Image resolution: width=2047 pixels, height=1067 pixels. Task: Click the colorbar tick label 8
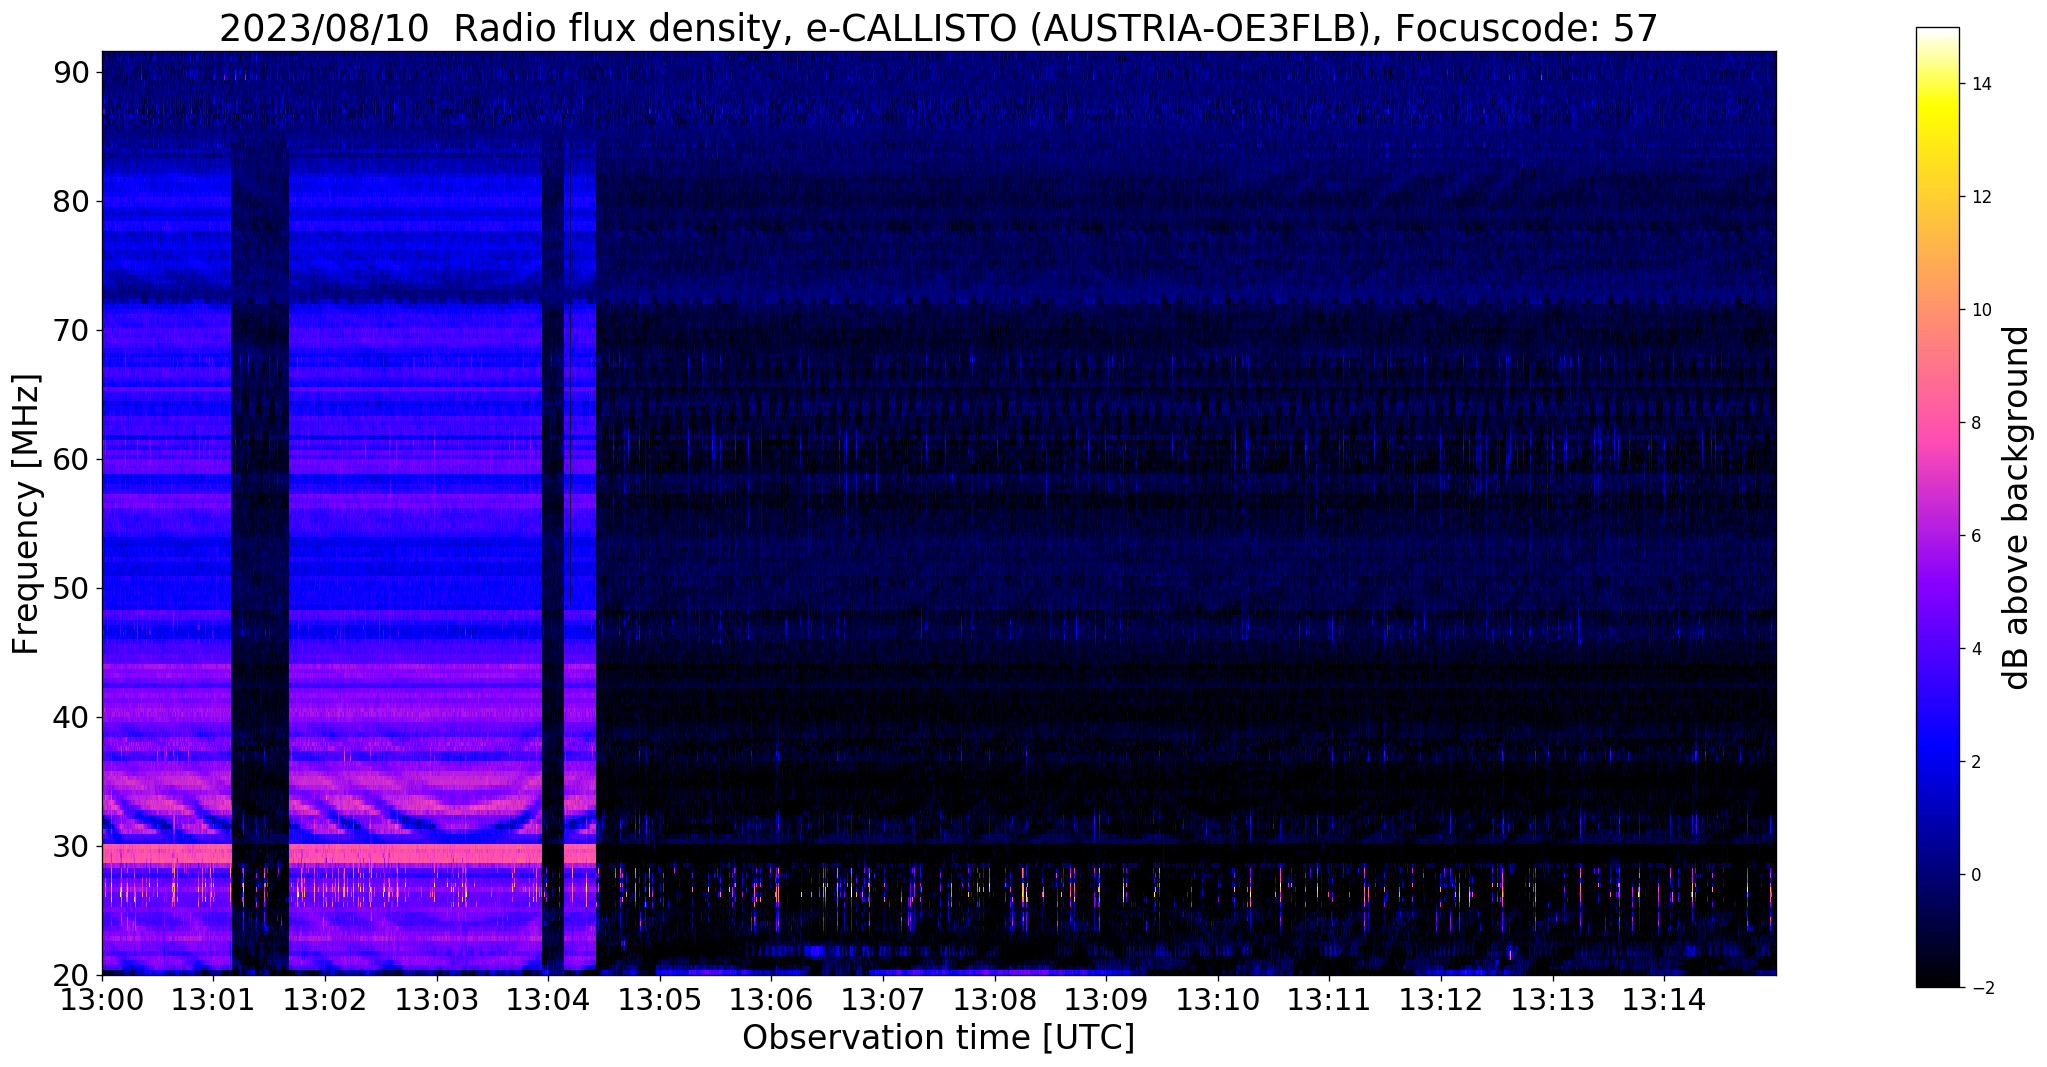tap(1974, 423)
